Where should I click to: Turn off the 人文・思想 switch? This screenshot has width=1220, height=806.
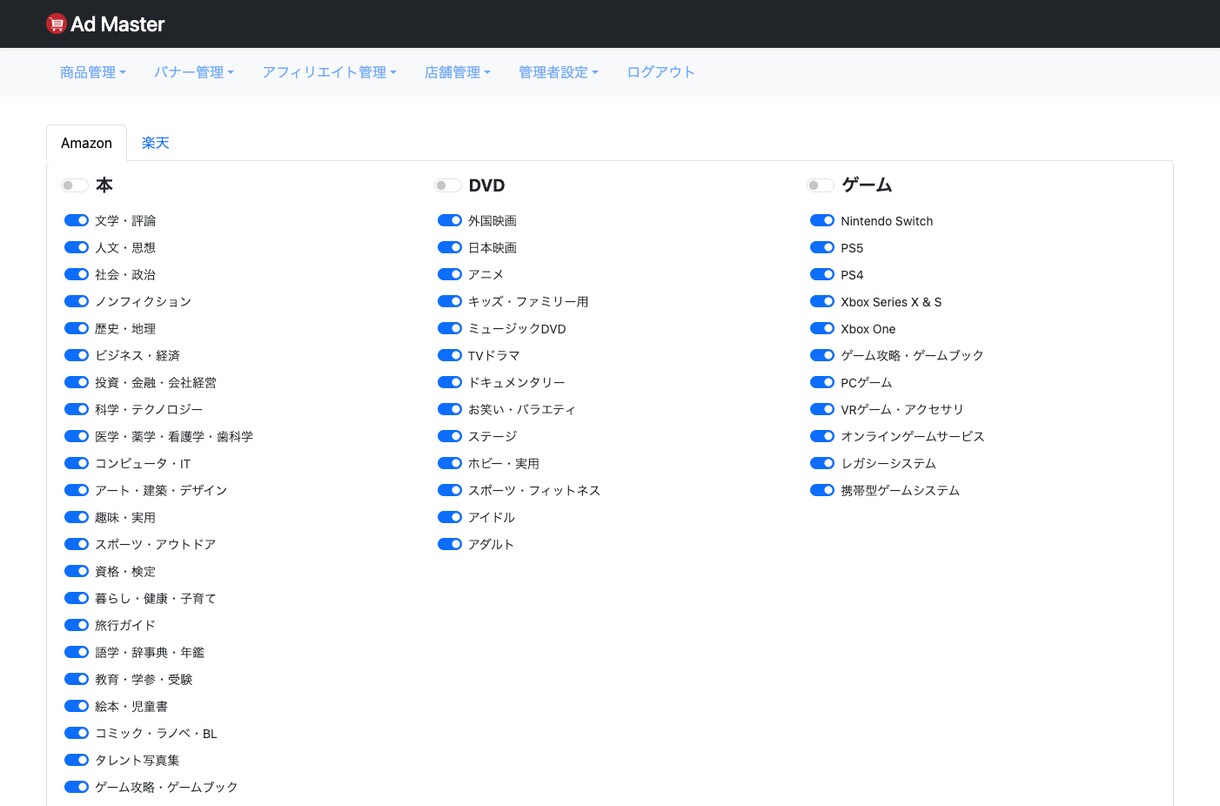pos(77,247)
